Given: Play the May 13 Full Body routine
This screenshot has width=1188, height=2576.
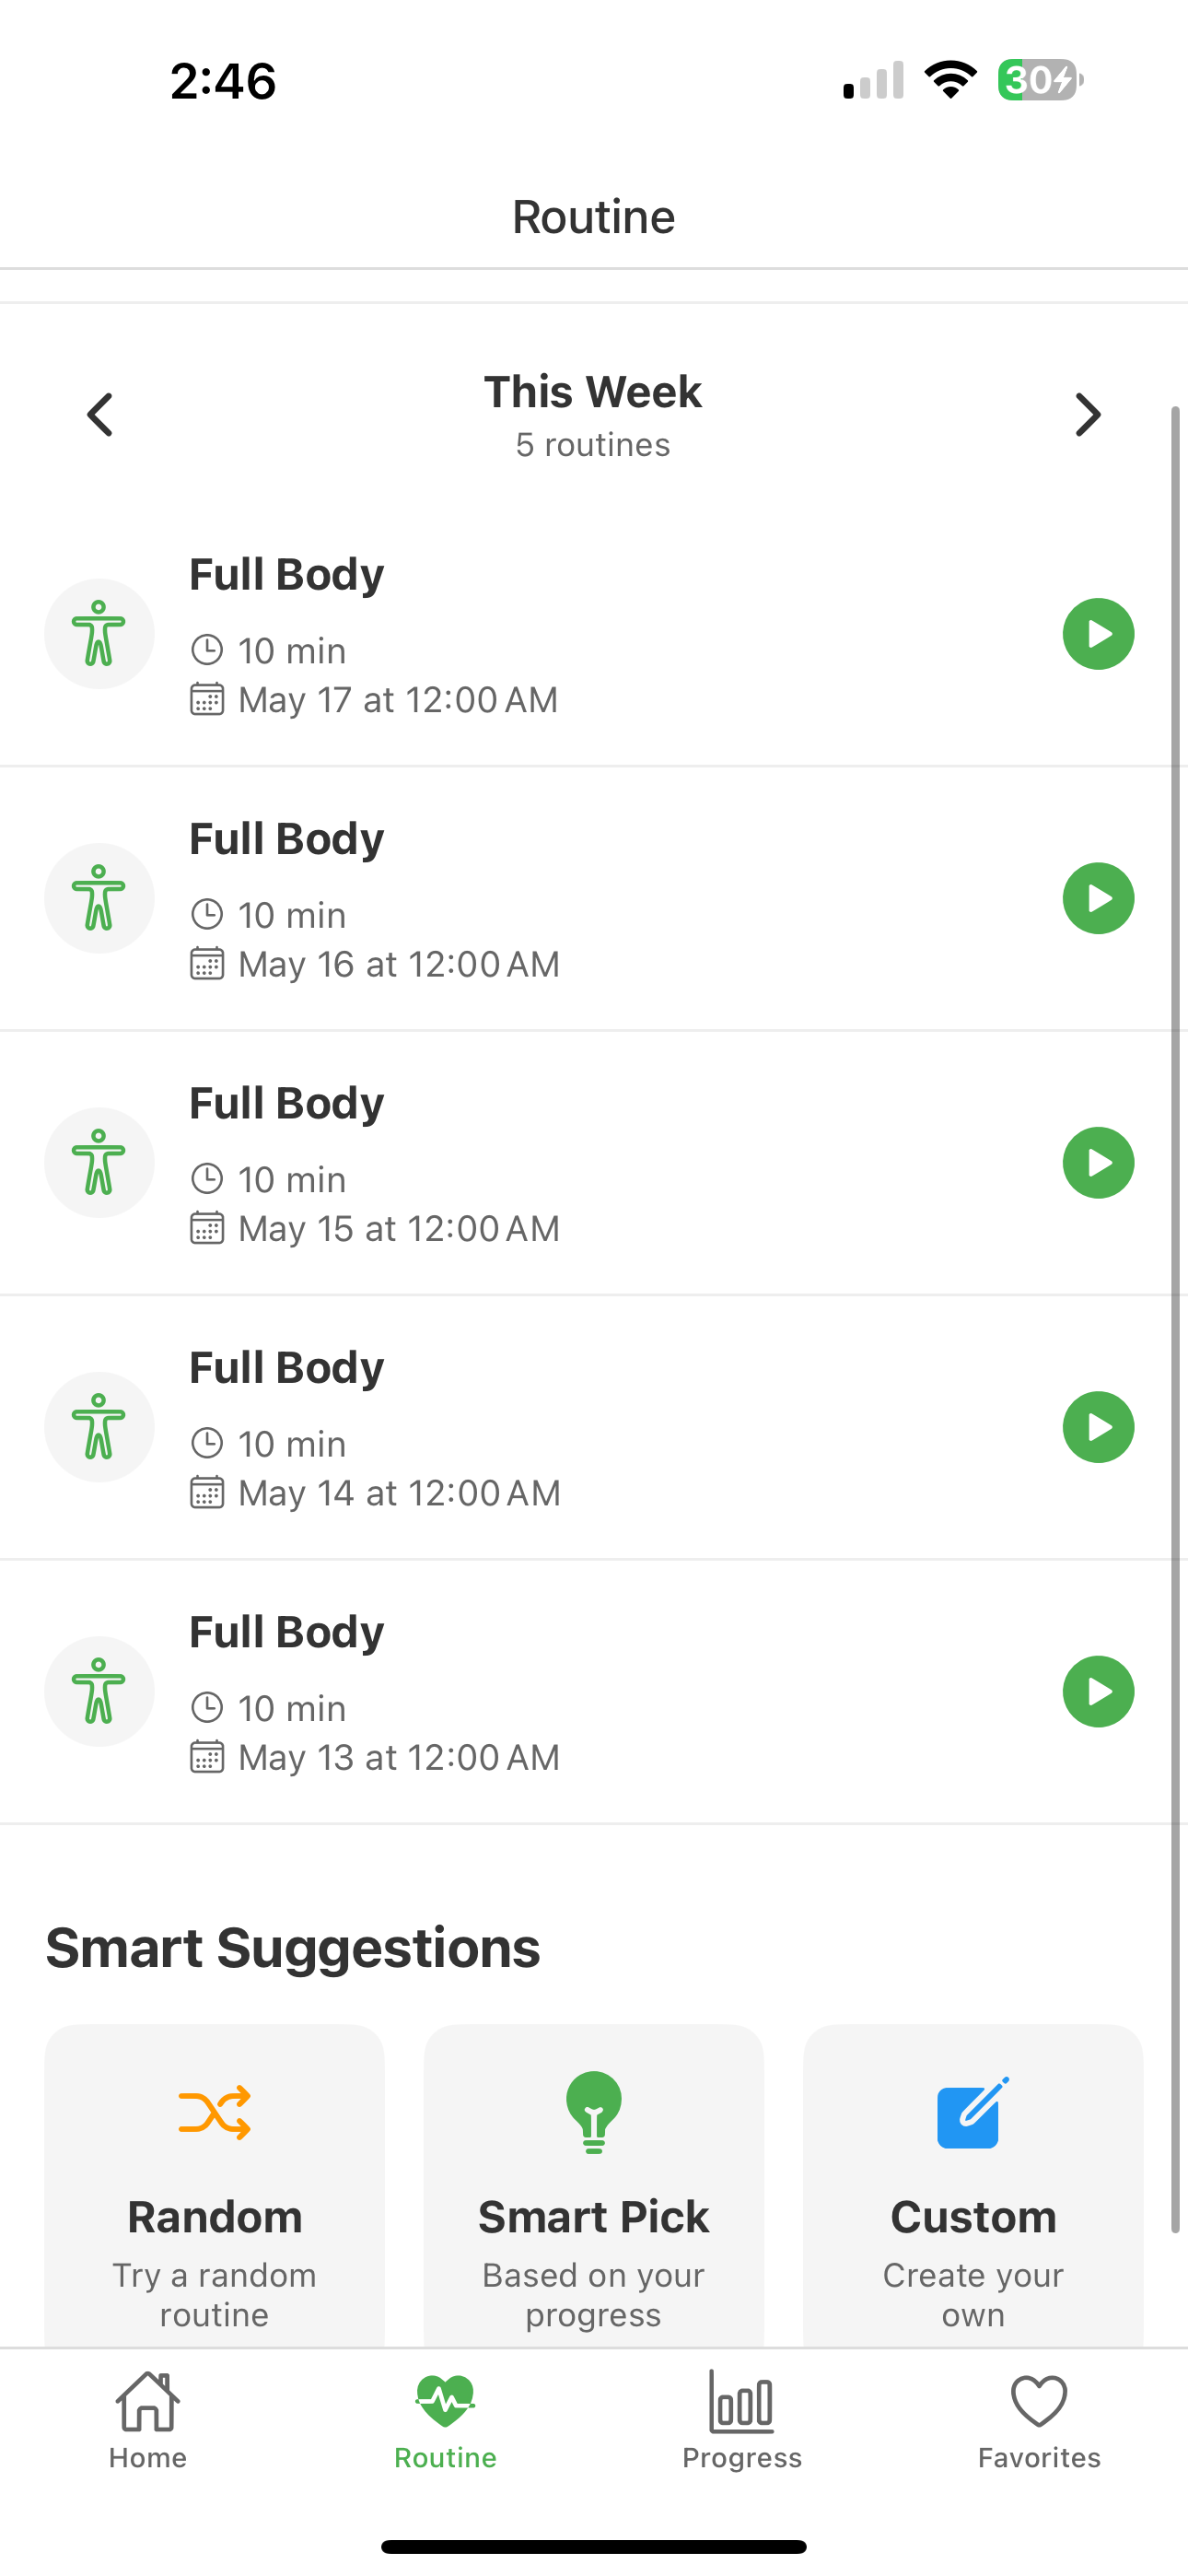Looking at the screenshot, I should click(x=1098, y=1691).
